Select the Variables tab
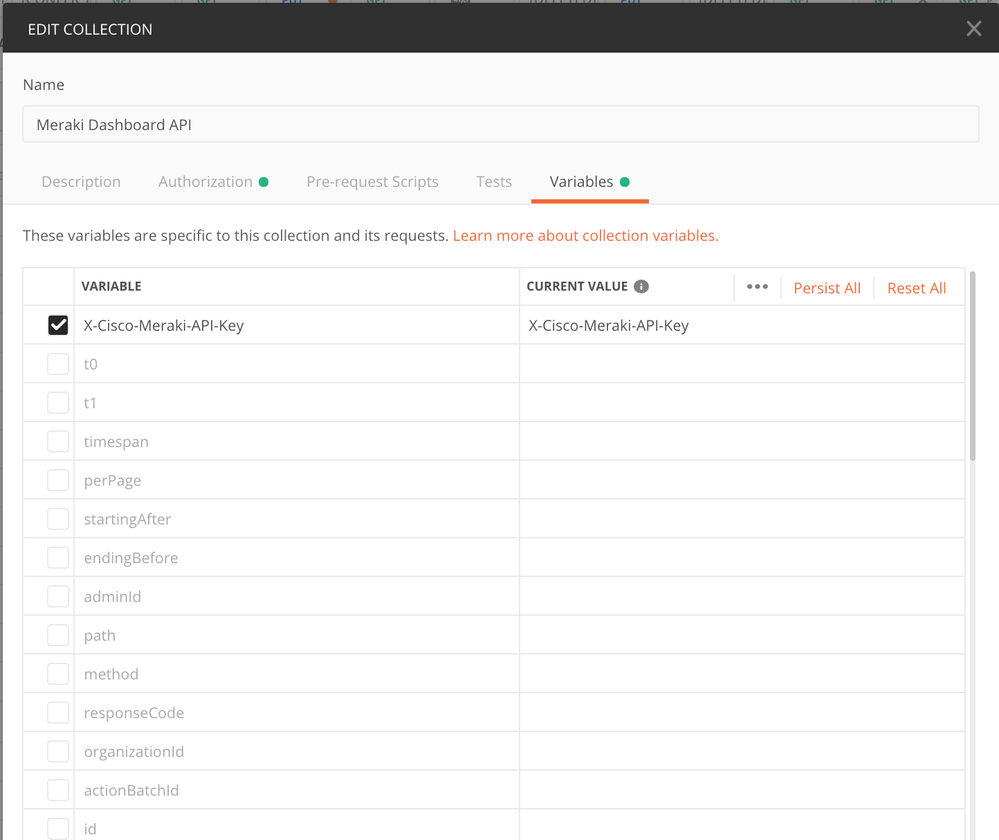Screen dimensions: 999x840 coord(589,182)
